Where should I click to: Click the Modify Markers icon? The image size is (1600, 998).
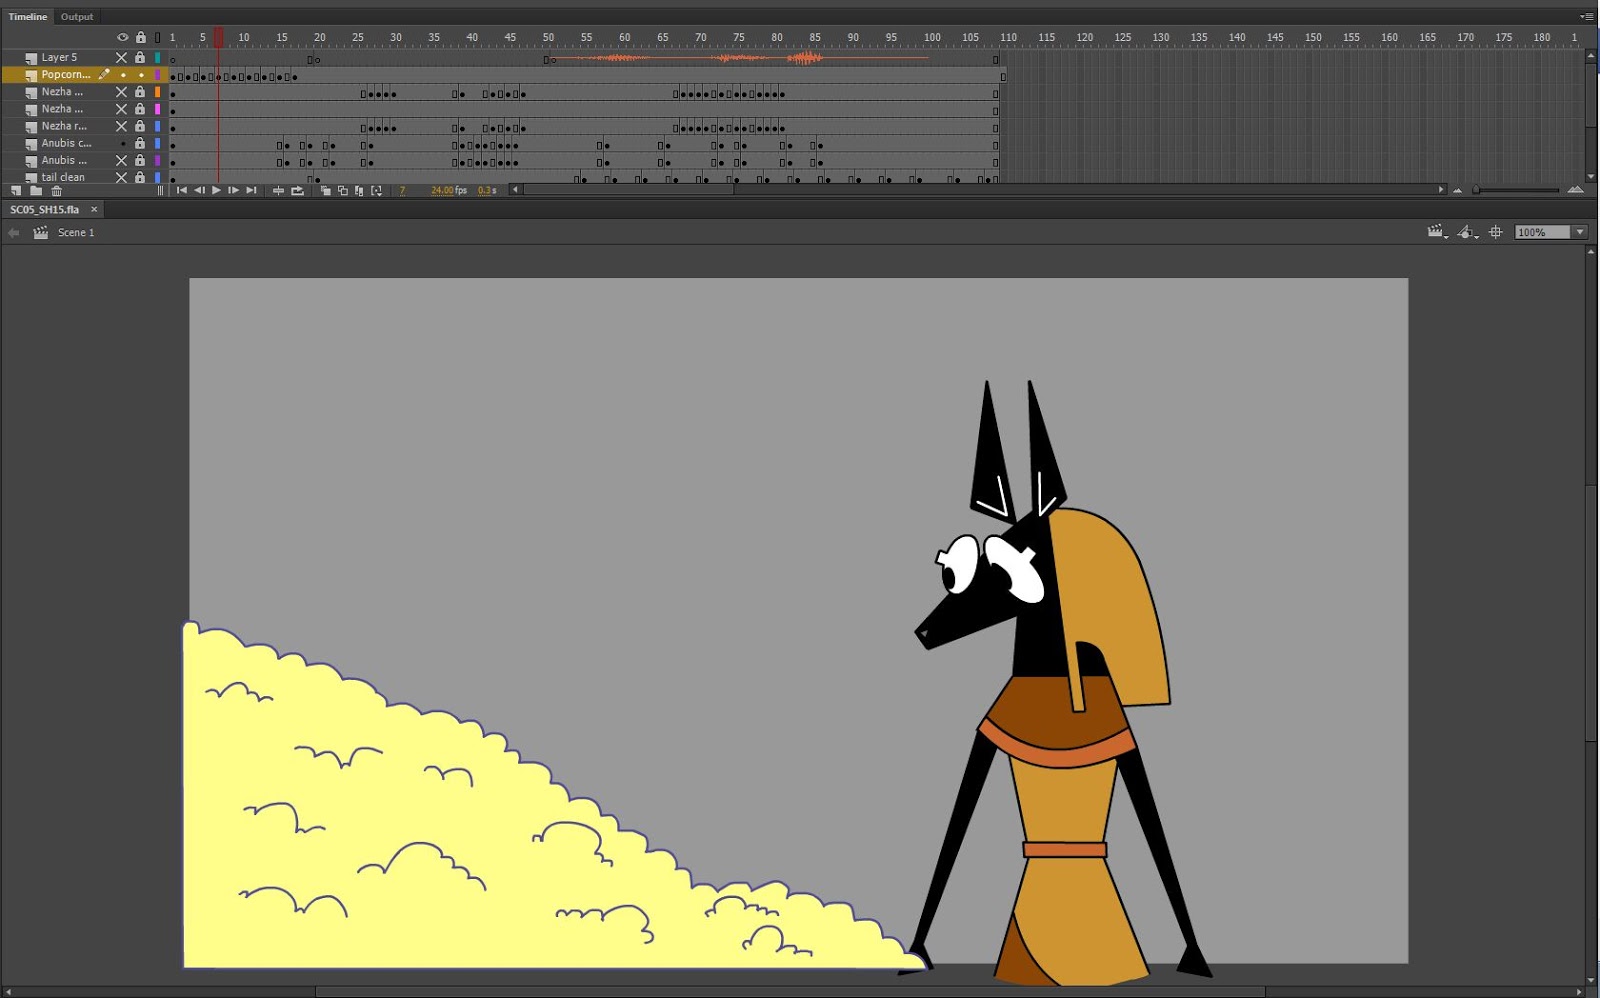click(377, 190)
